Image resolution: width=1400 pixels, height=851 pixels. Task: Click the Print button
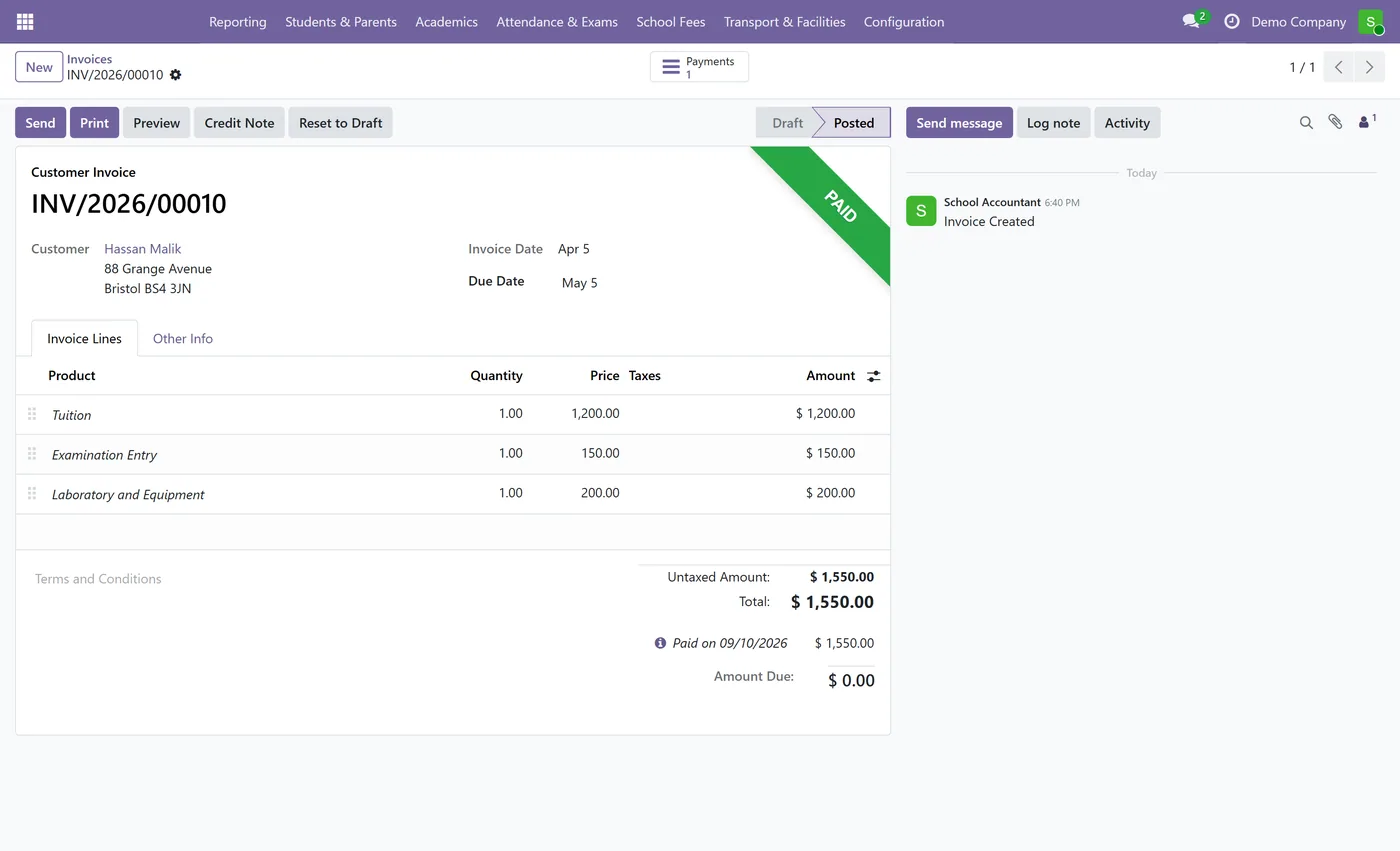[x=94, y=123]
